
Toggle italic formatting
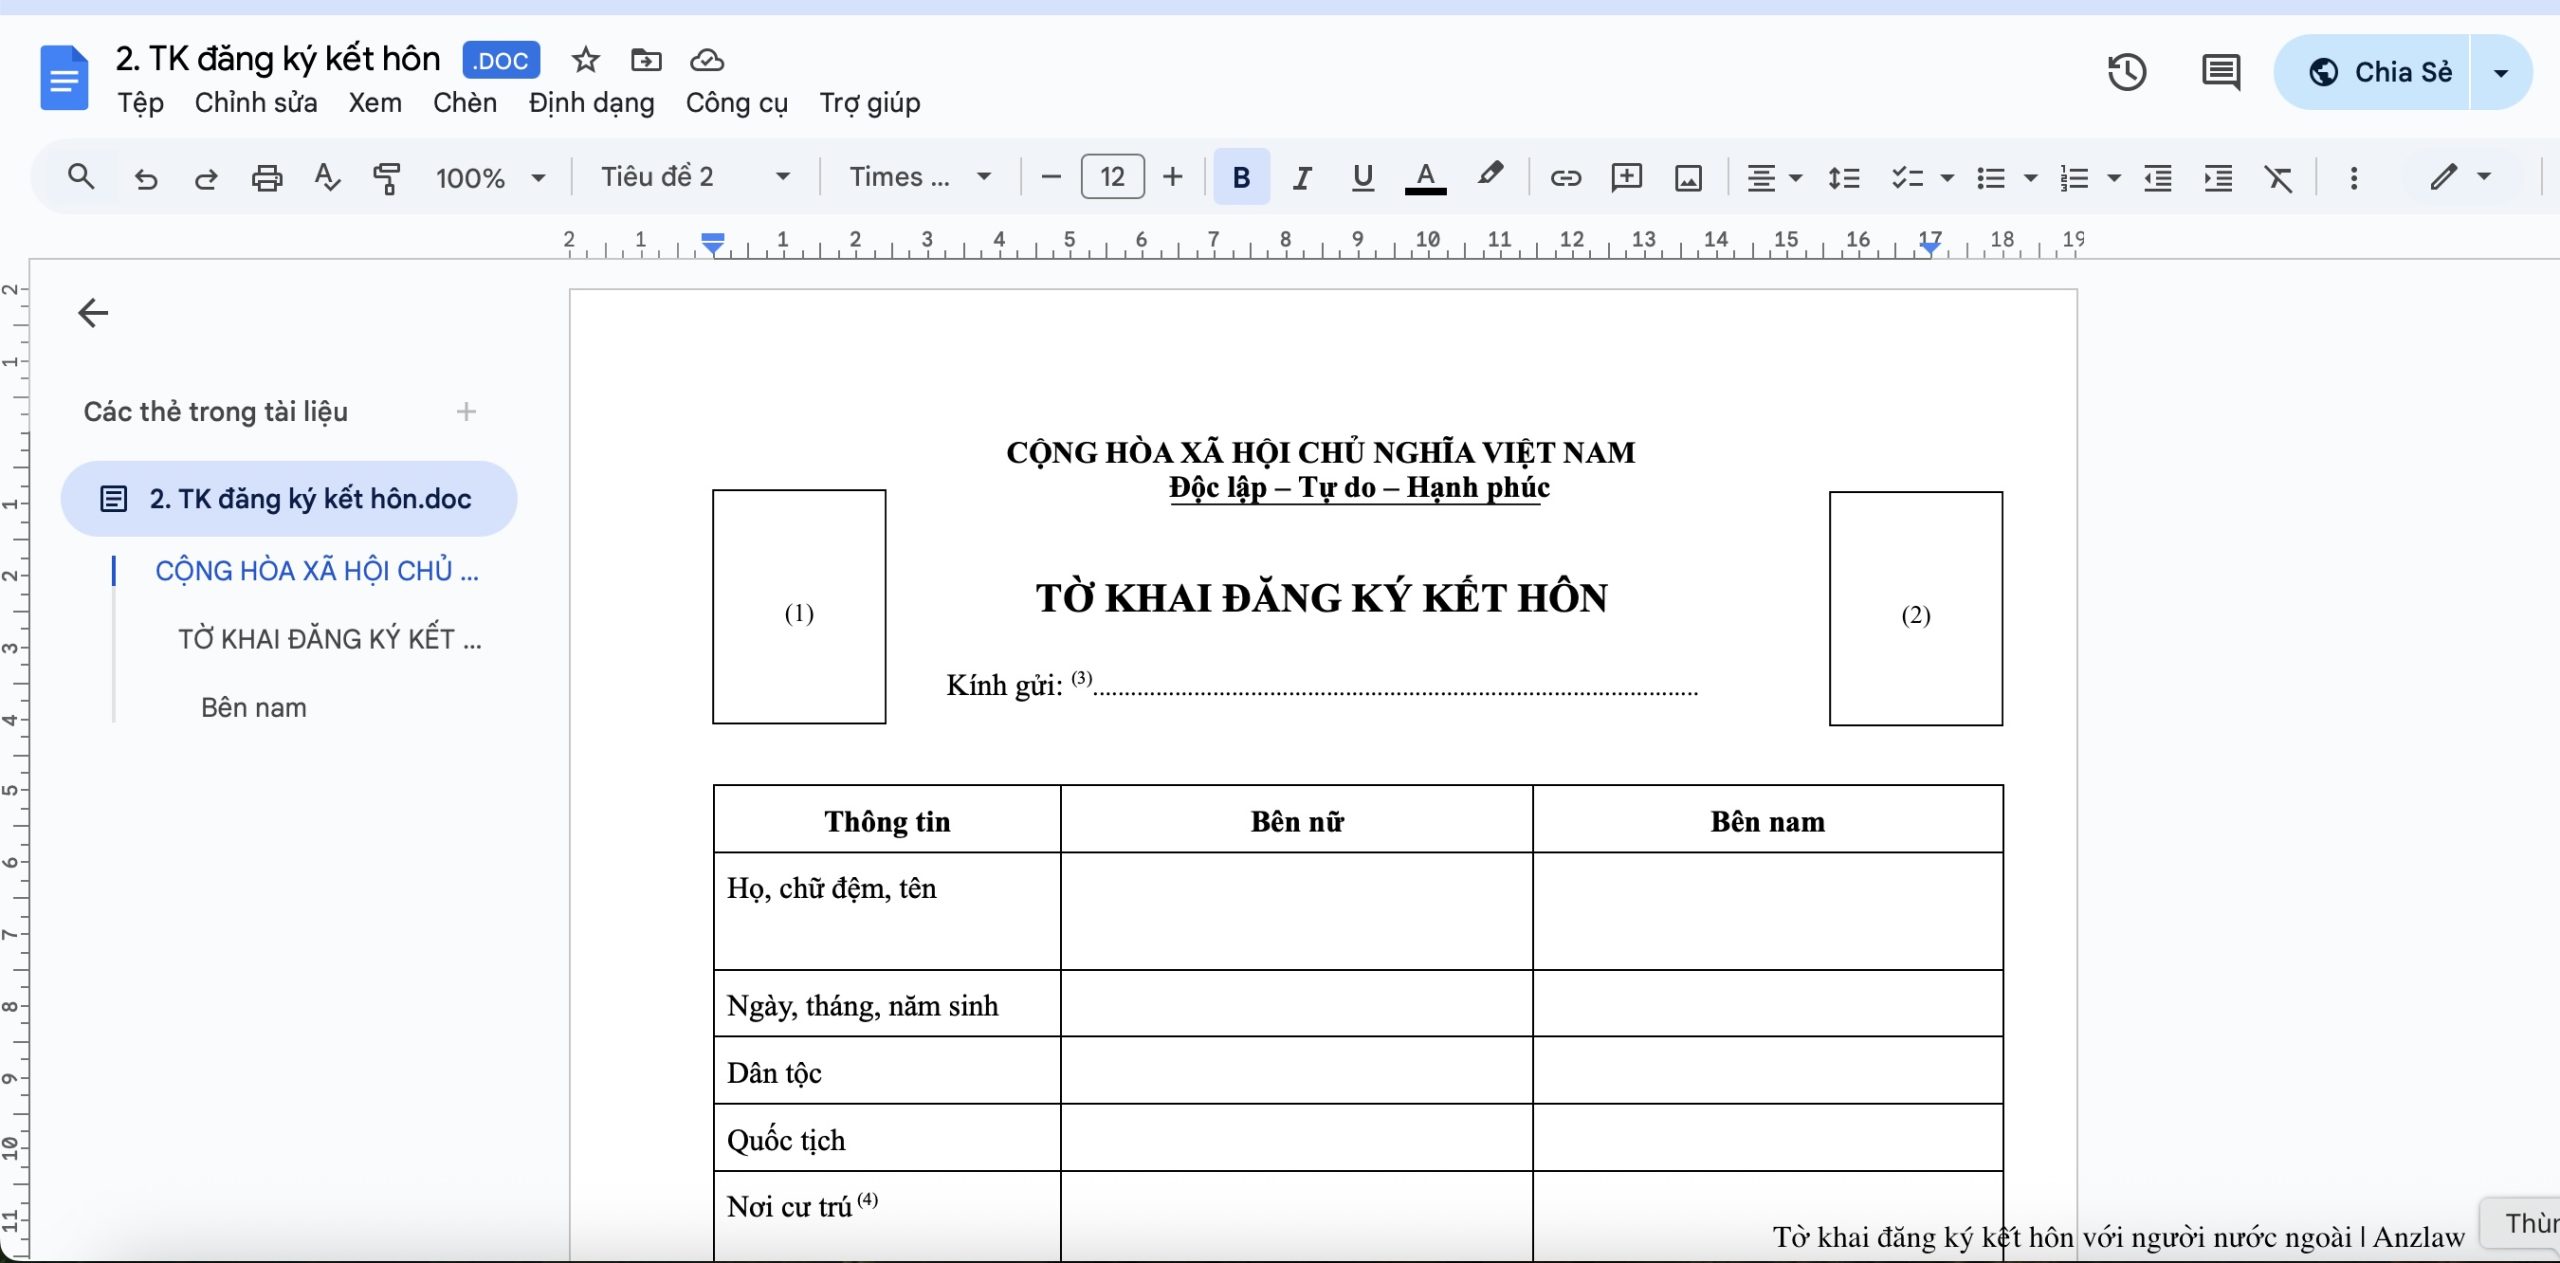click(x=1301, y=178)
